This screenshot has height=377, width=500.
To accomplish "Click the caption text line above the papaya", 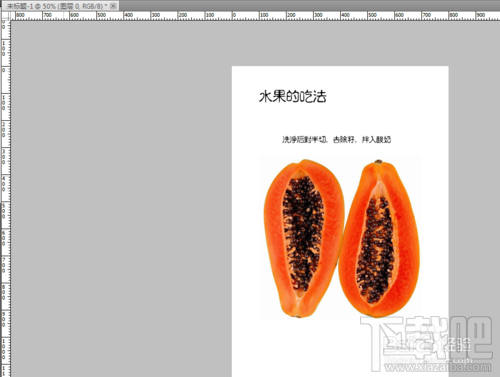I will [336, 139].
